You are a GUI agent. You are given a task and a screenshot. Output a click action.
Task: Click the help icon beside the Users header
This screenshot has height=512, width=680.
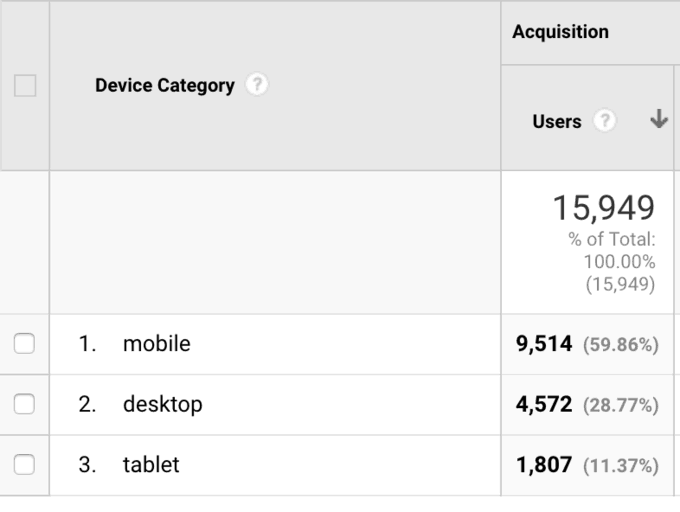(x=605, y=120)
